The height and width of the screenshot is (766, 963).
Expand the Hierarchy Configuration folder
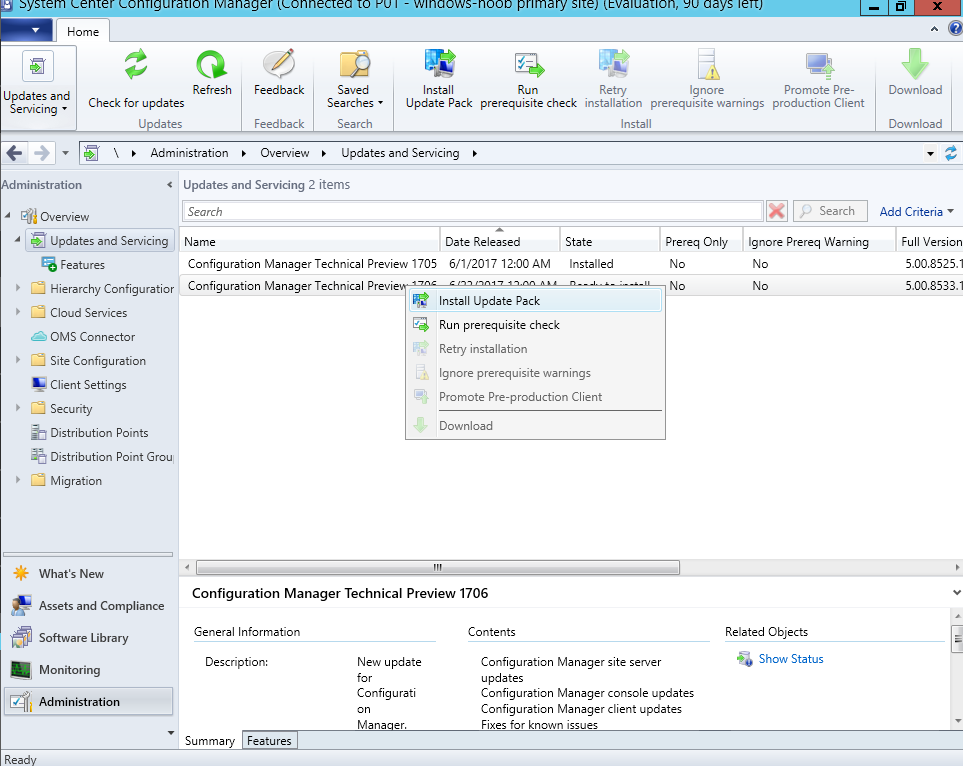point(18,287)
